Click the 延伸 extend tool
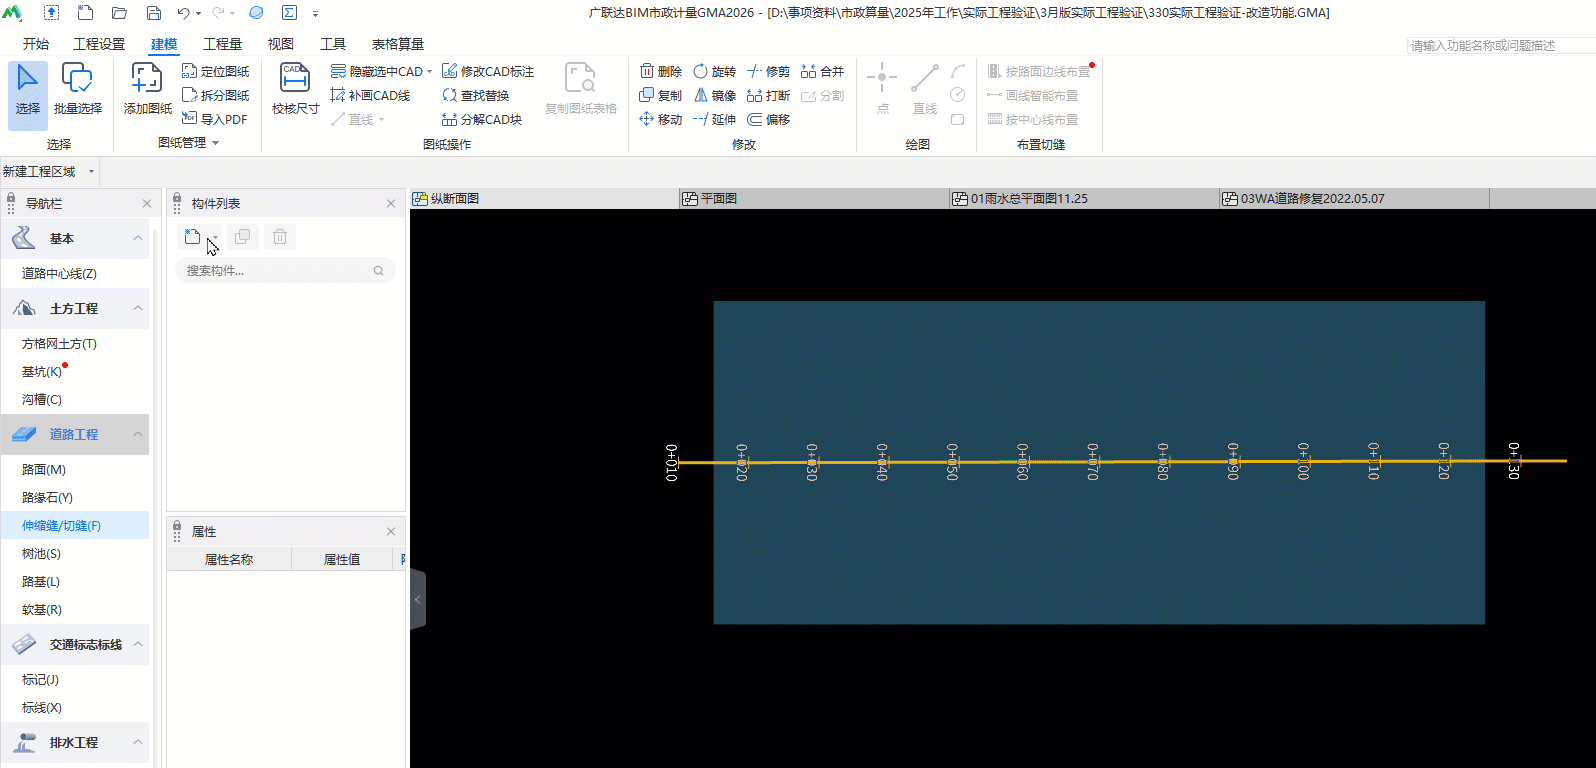The height and width of the screenshot is (768, 1596). coord(714,119)
